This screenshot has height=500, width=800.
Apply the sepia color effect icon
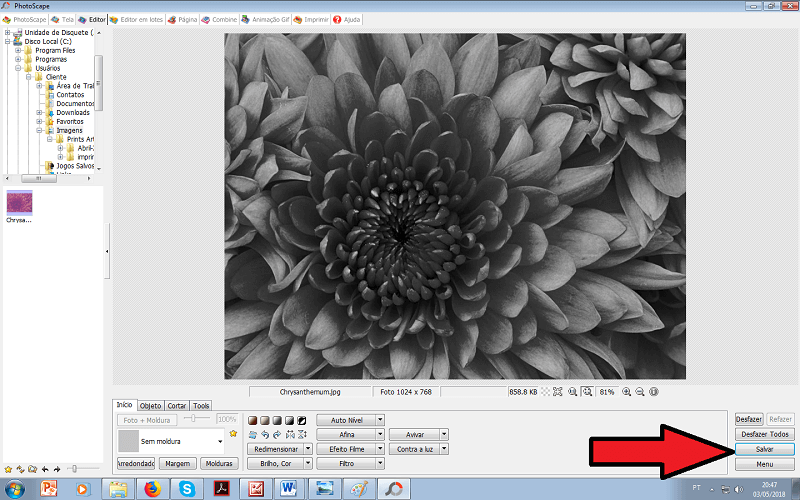[265, 420]
